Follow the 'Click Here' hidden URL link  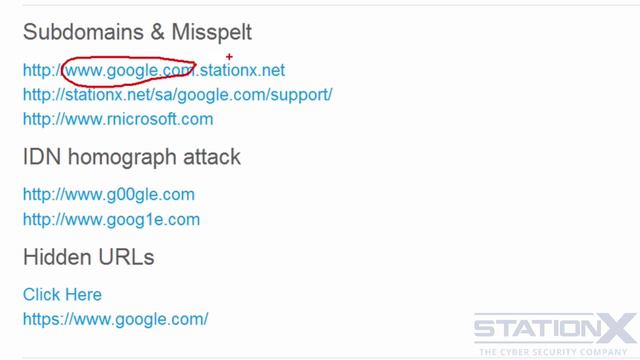click(62, 295)
